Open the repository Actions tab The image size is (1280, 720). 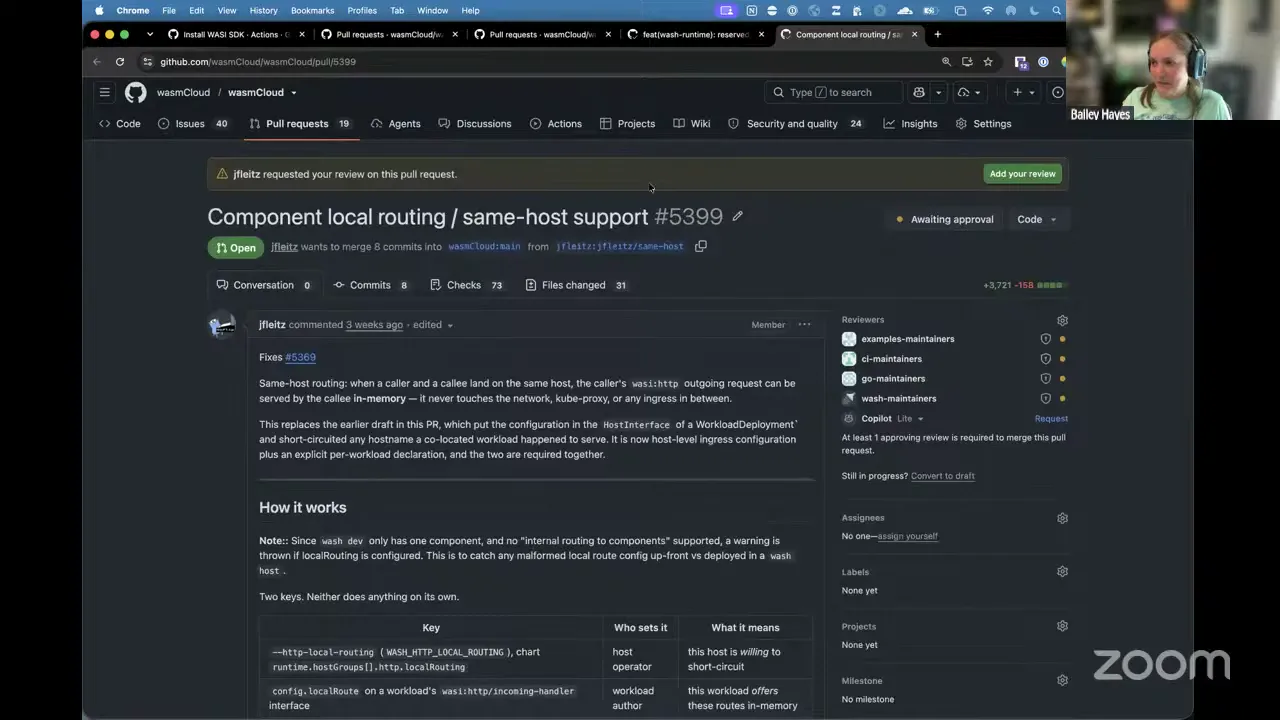click(x=556, y=124)
